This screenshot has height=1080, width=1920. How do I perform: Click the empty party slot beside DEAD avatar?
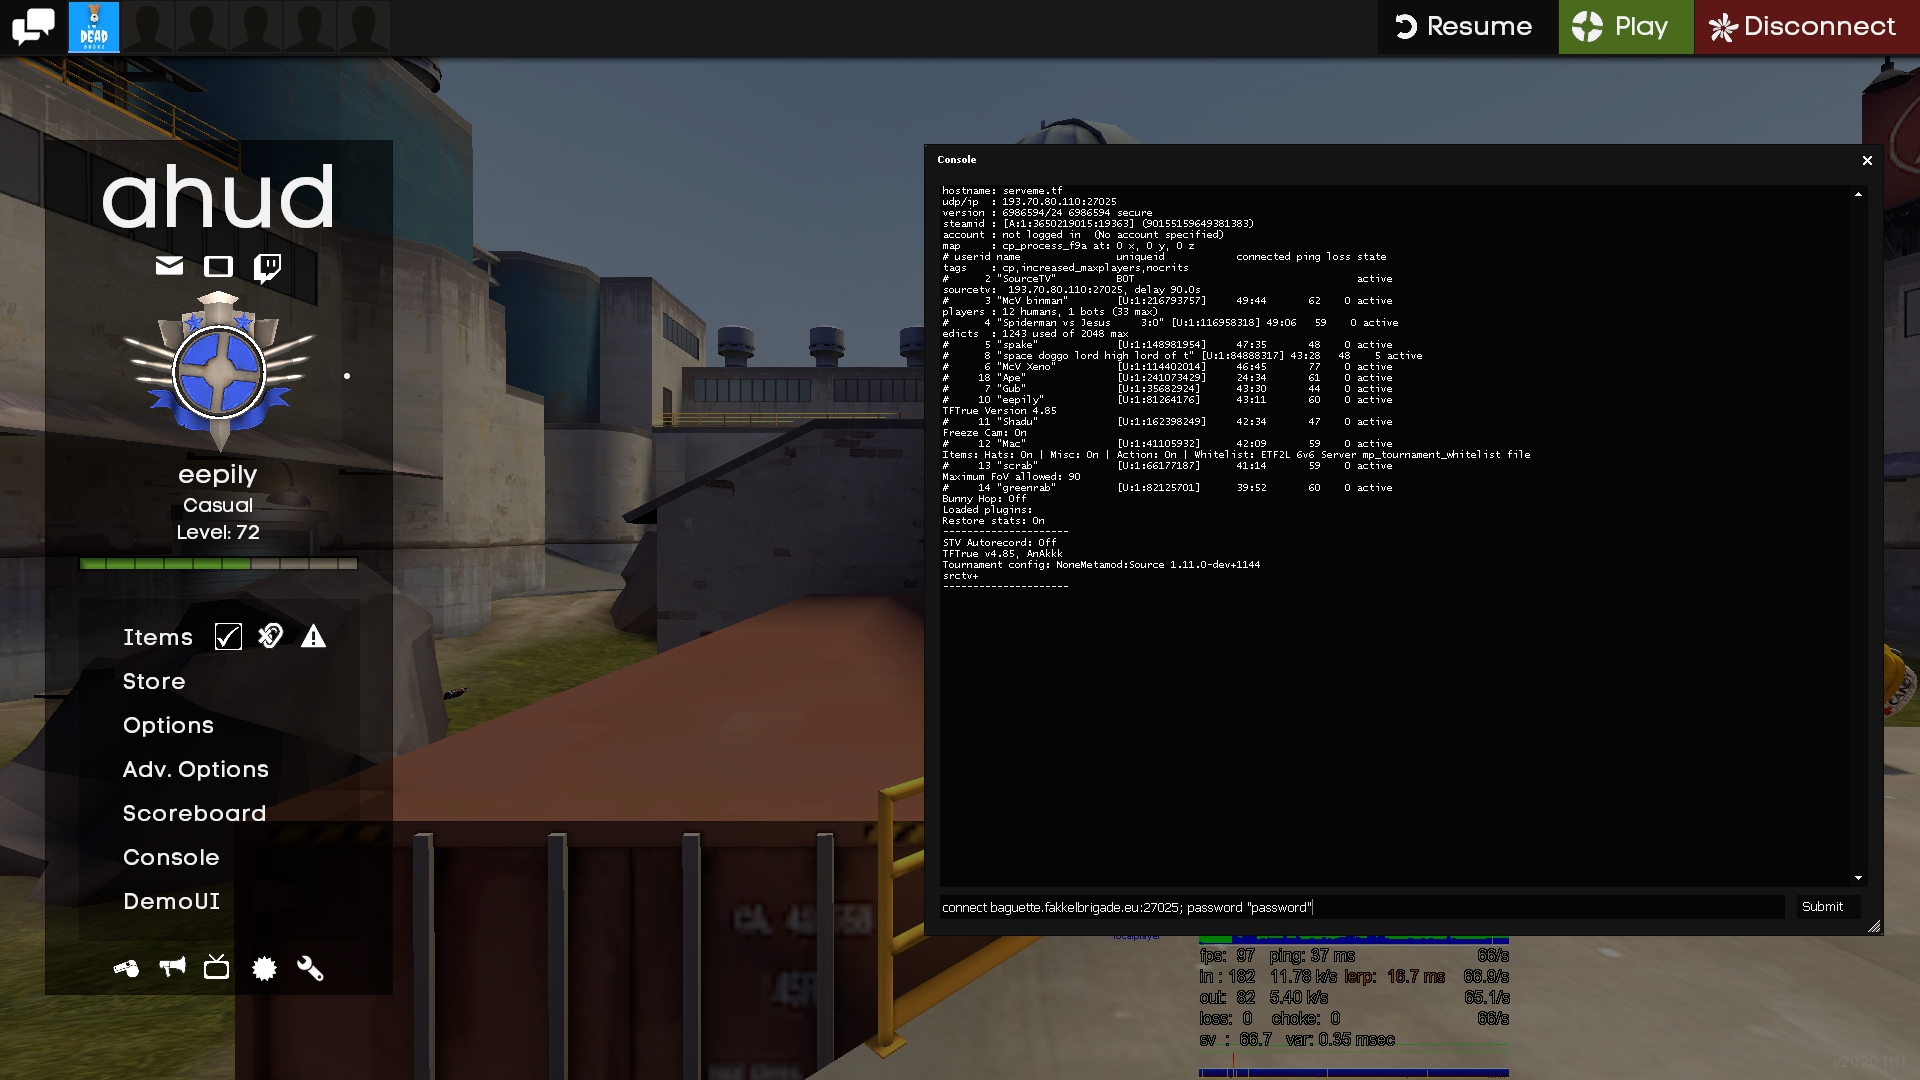click(x=148, y=27)
